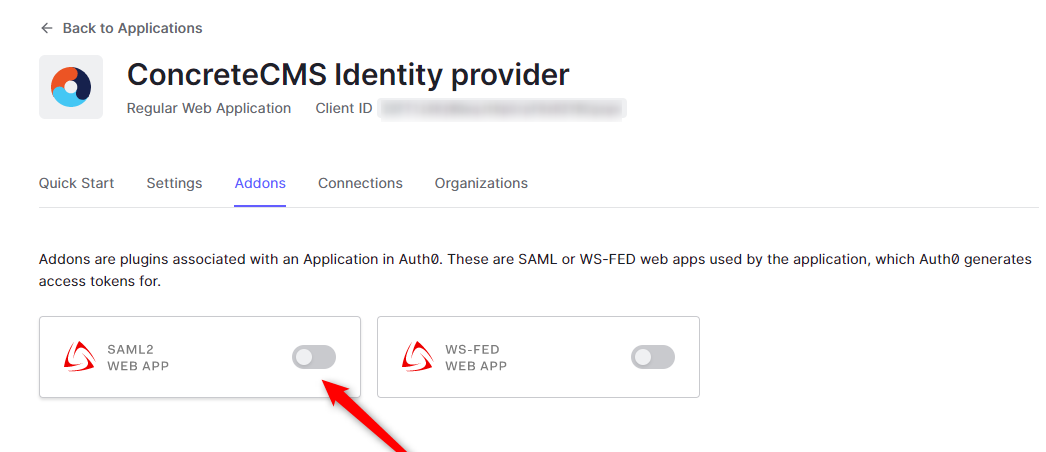Image resolution: width=1046 pixels, height=452 pixels.
Task: Enable the SAML2 Web App toggle
Action: tap(314, 357)
